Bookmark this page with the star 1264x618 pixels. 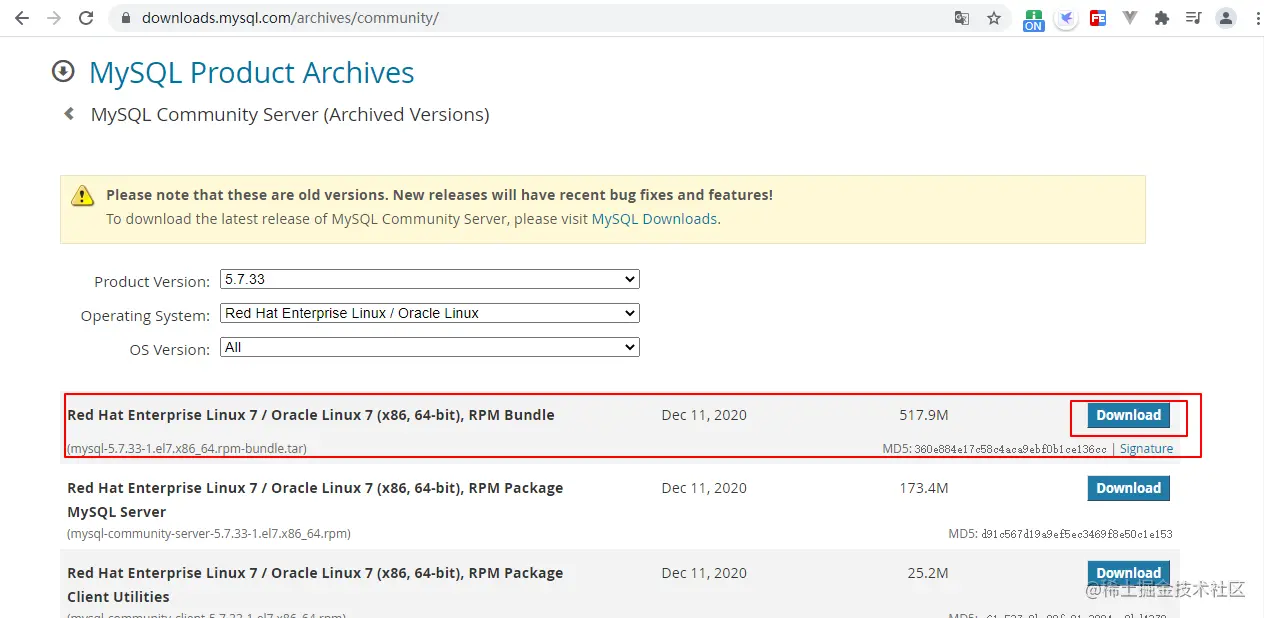click(994, 18)
